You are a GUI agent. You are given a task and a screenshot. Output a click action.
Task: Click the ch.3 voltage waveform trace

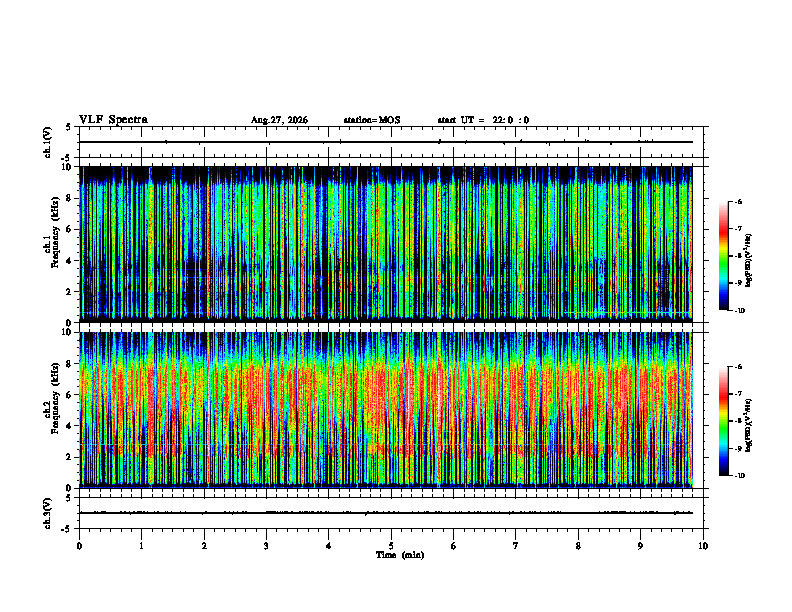coord(386,513)
